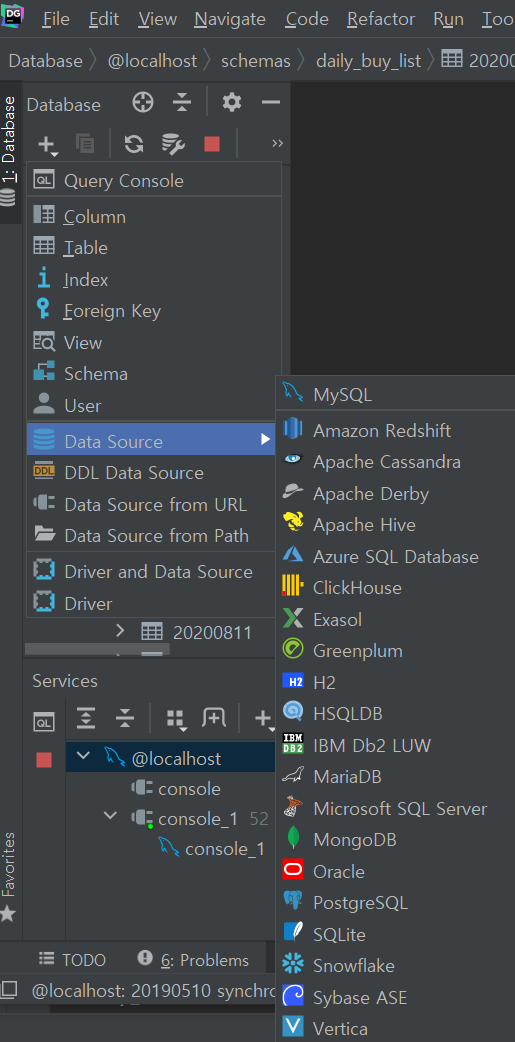Open the Data Source submenu
Screen dimensions: 515x1042
pos(151,441)
